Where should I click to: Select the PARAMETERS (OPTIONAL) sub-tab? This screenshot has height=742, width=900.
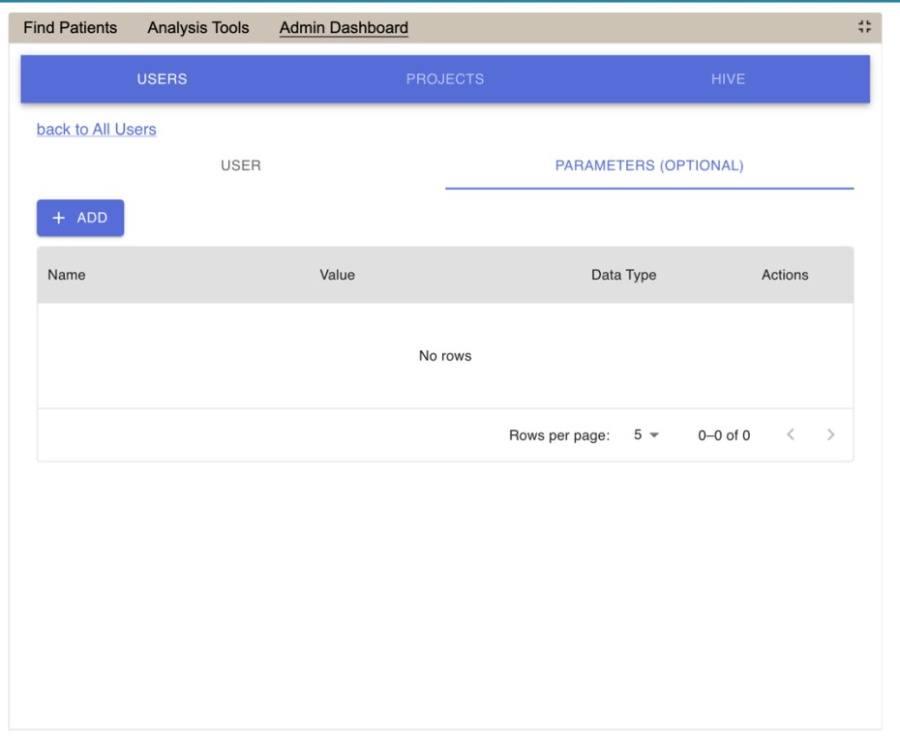coord(649,166)
